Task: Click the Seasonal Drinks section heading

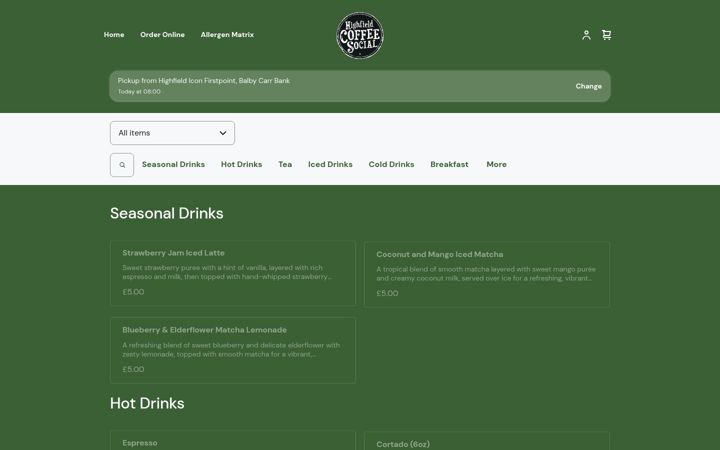Action: (x=167, y=214)
